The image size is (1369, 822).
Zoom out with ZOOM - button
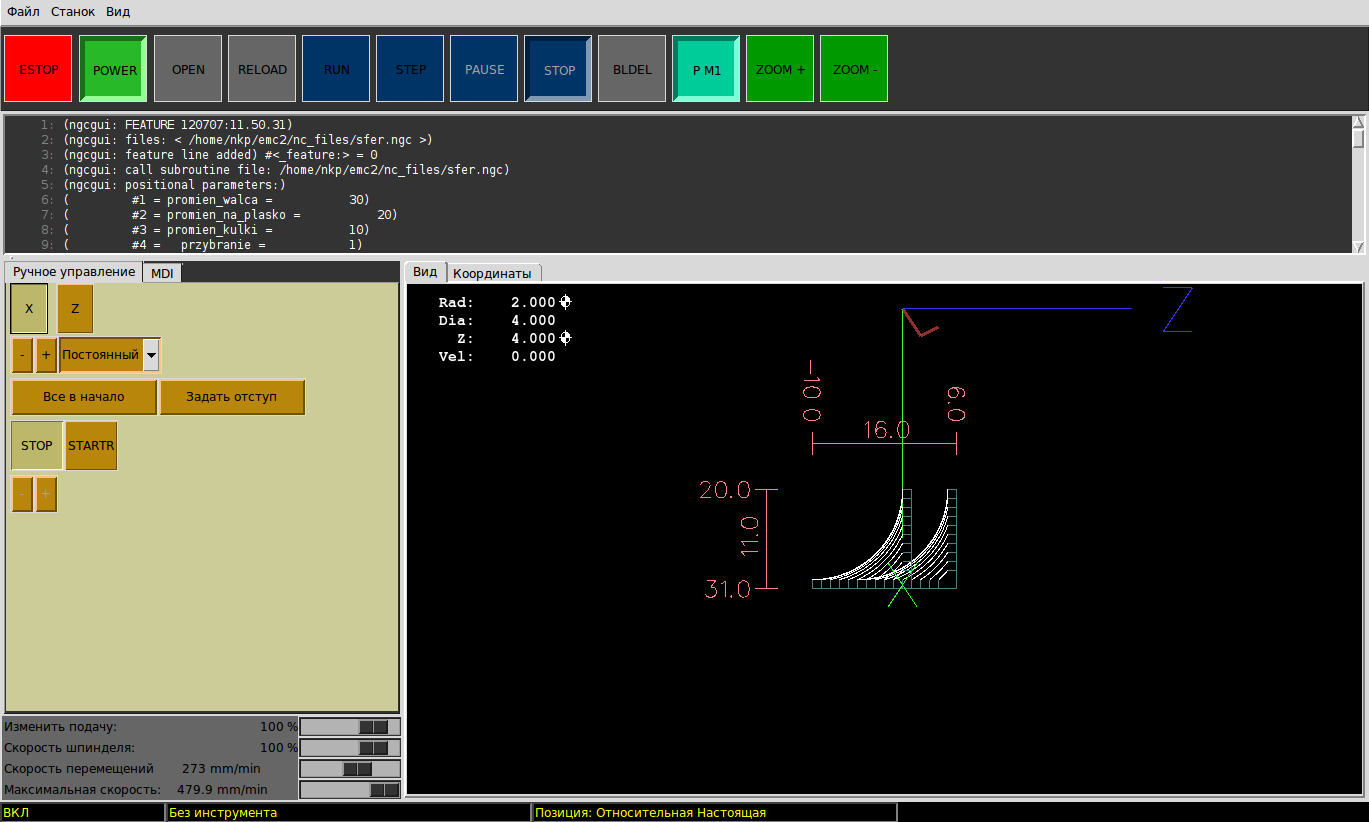click(854, 69)
